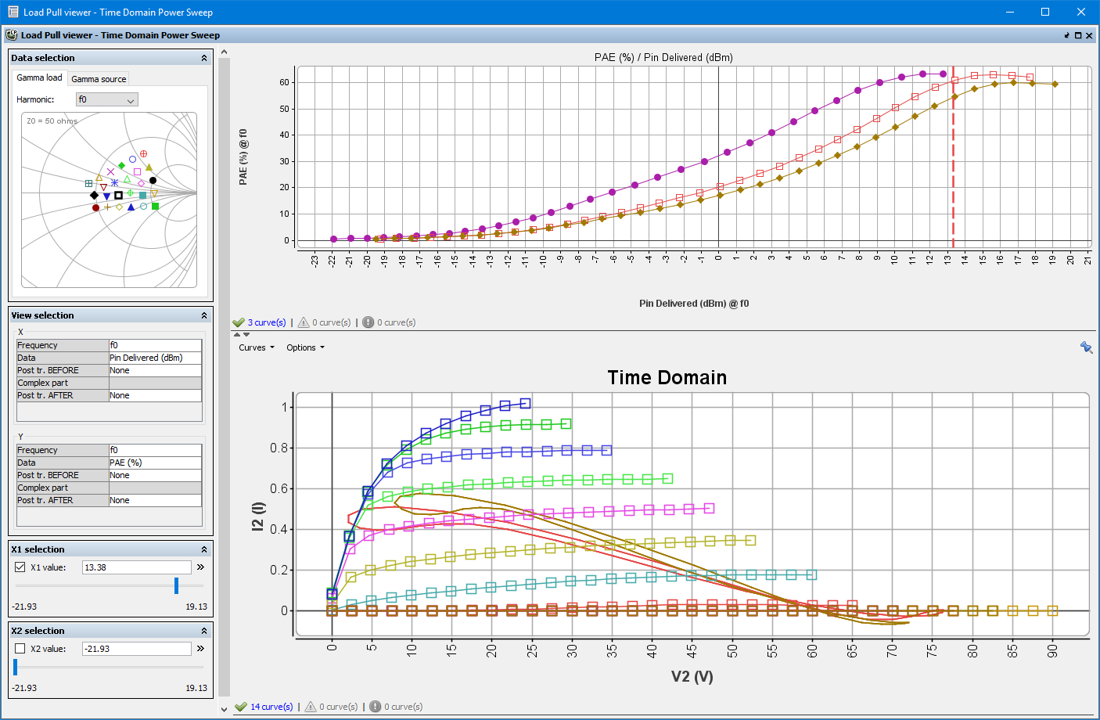Image resolution: width=1100 pixels, height=720 pixels.
Task: Collapse the Data selection panel
Action: click(204, 58)
